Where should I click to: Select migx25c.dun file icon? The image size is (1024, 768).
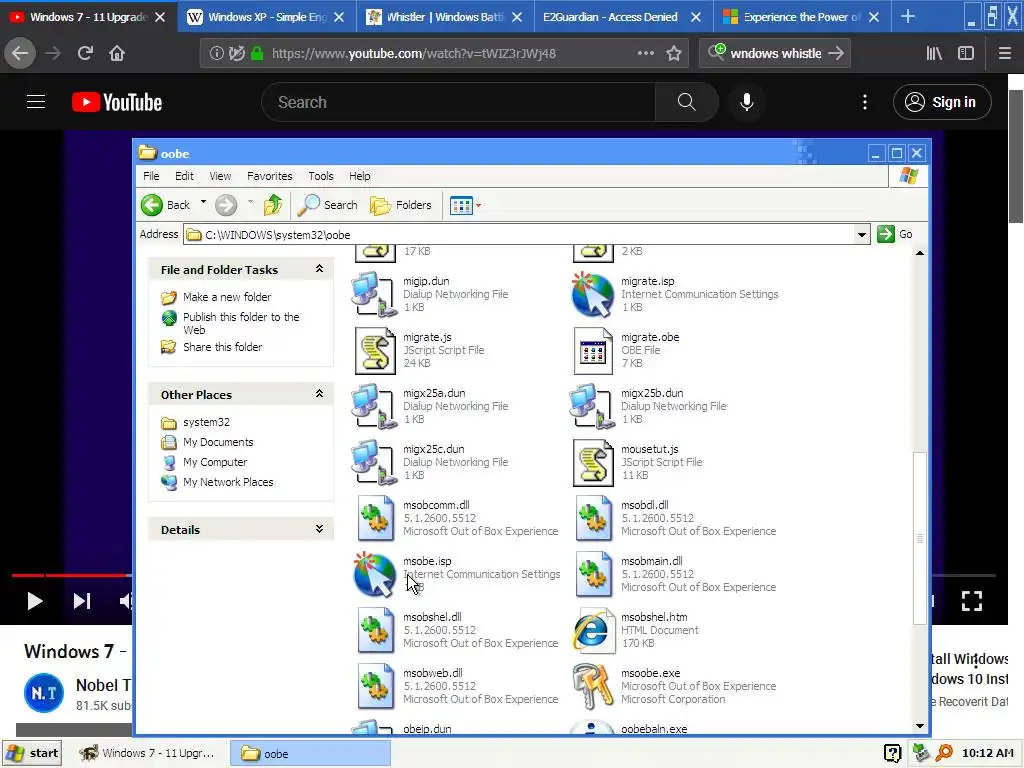point(374,462)
